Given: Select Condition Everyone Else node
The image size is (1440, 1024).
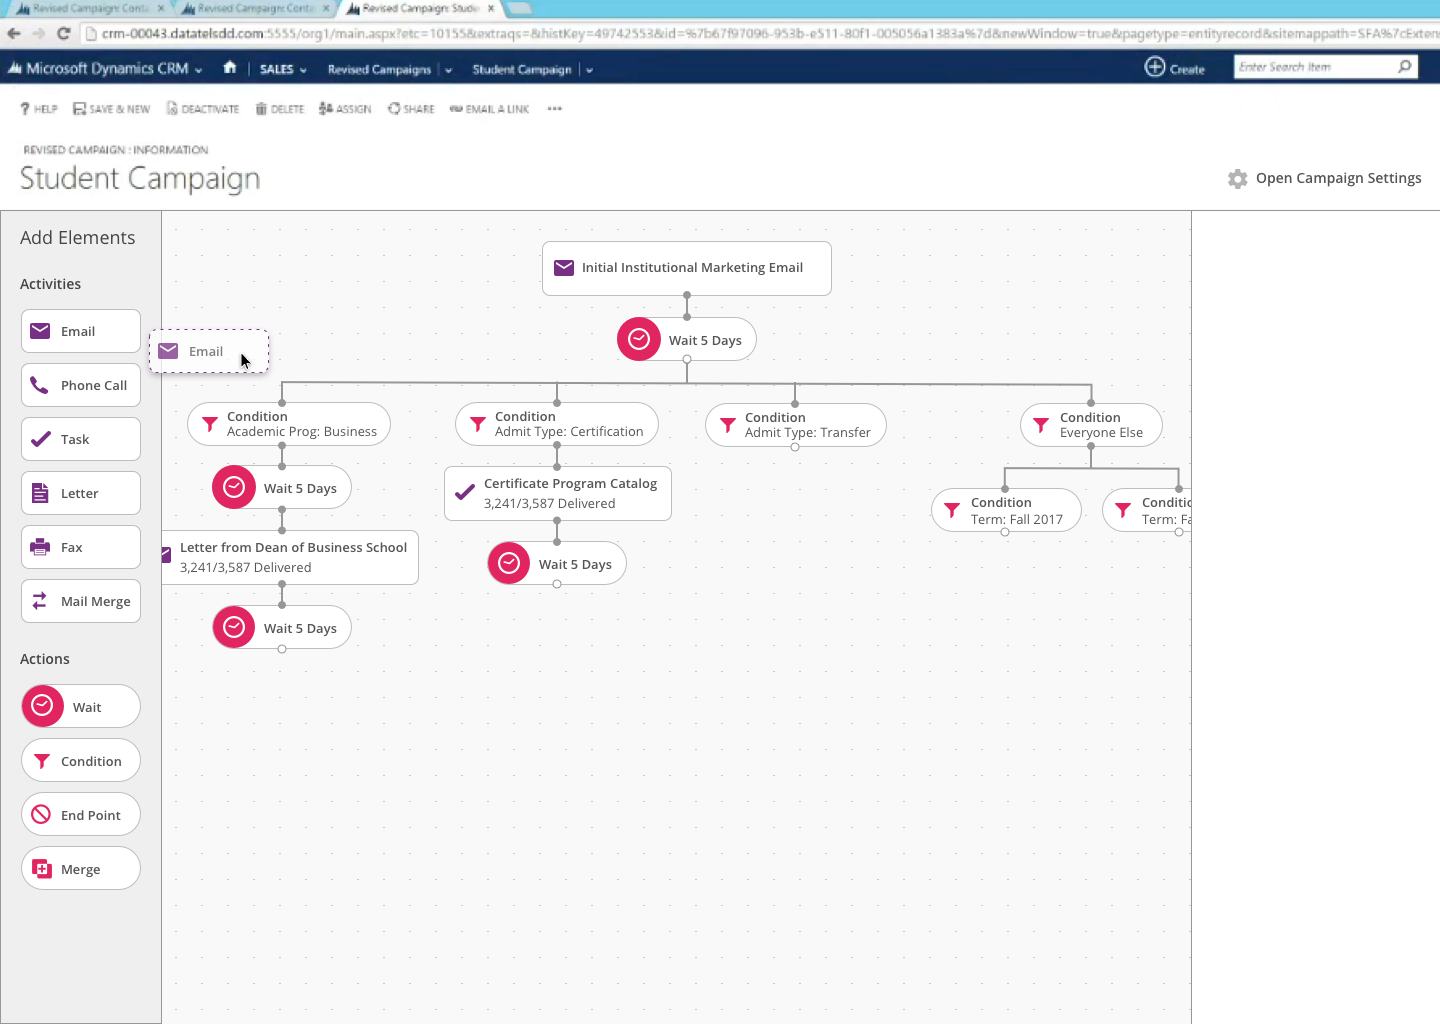Looking at the screenshot, I should click(1091, 425).
